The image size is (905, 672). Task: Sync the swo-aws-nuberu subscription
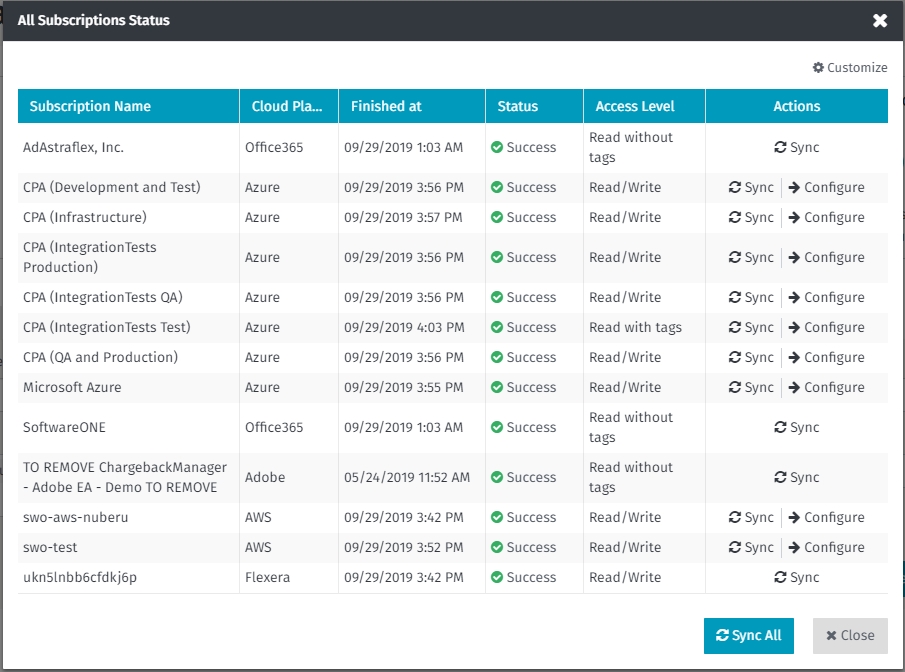pos(751,517)
